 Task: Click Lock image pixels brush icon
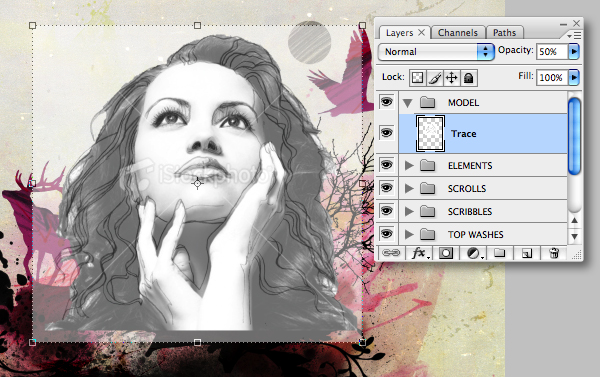[x=434, y=78]
